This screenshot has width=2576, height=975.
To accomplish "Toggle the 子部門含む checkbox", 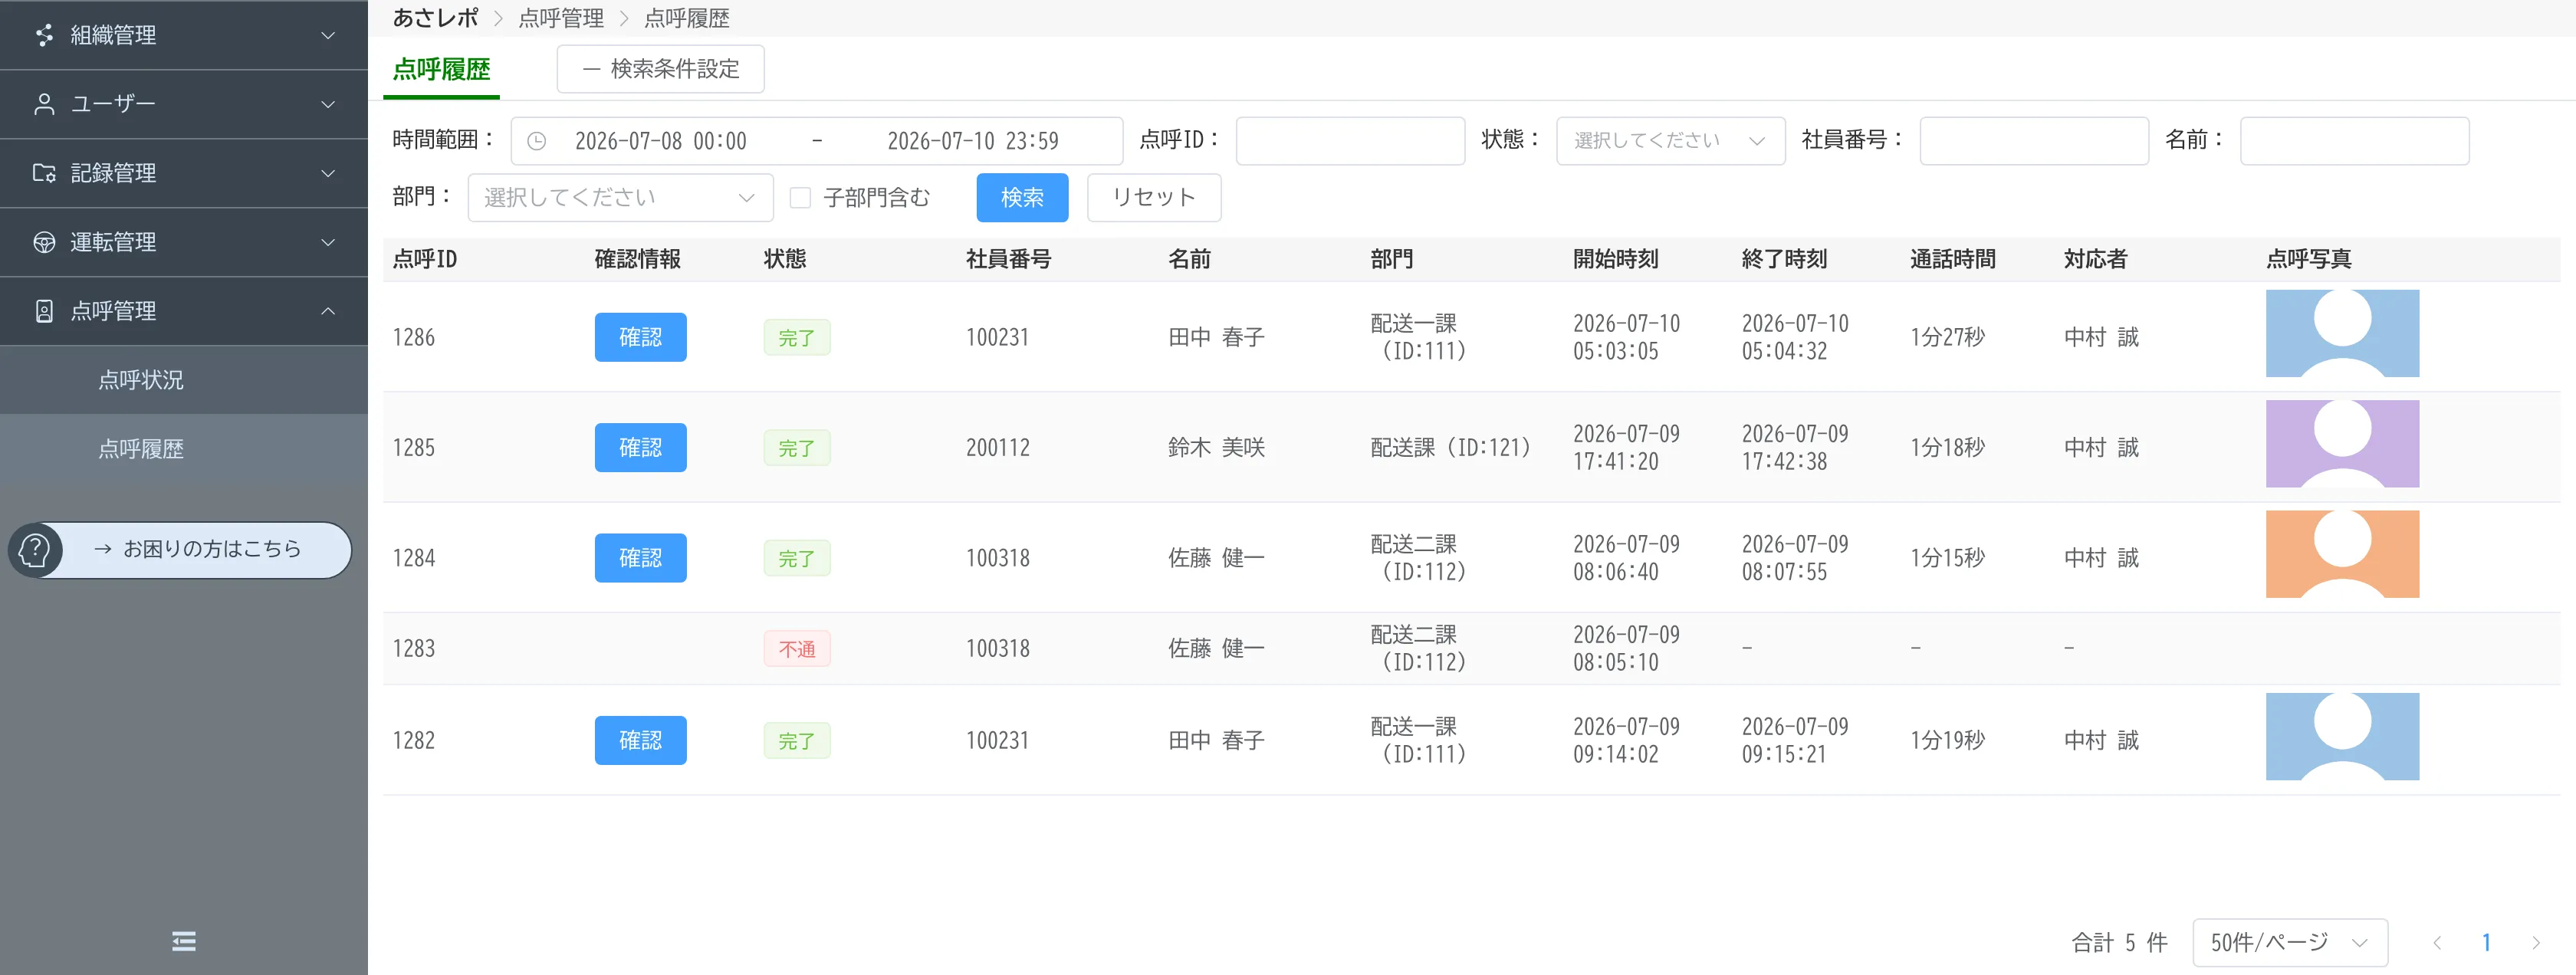I will coord(800,198).
